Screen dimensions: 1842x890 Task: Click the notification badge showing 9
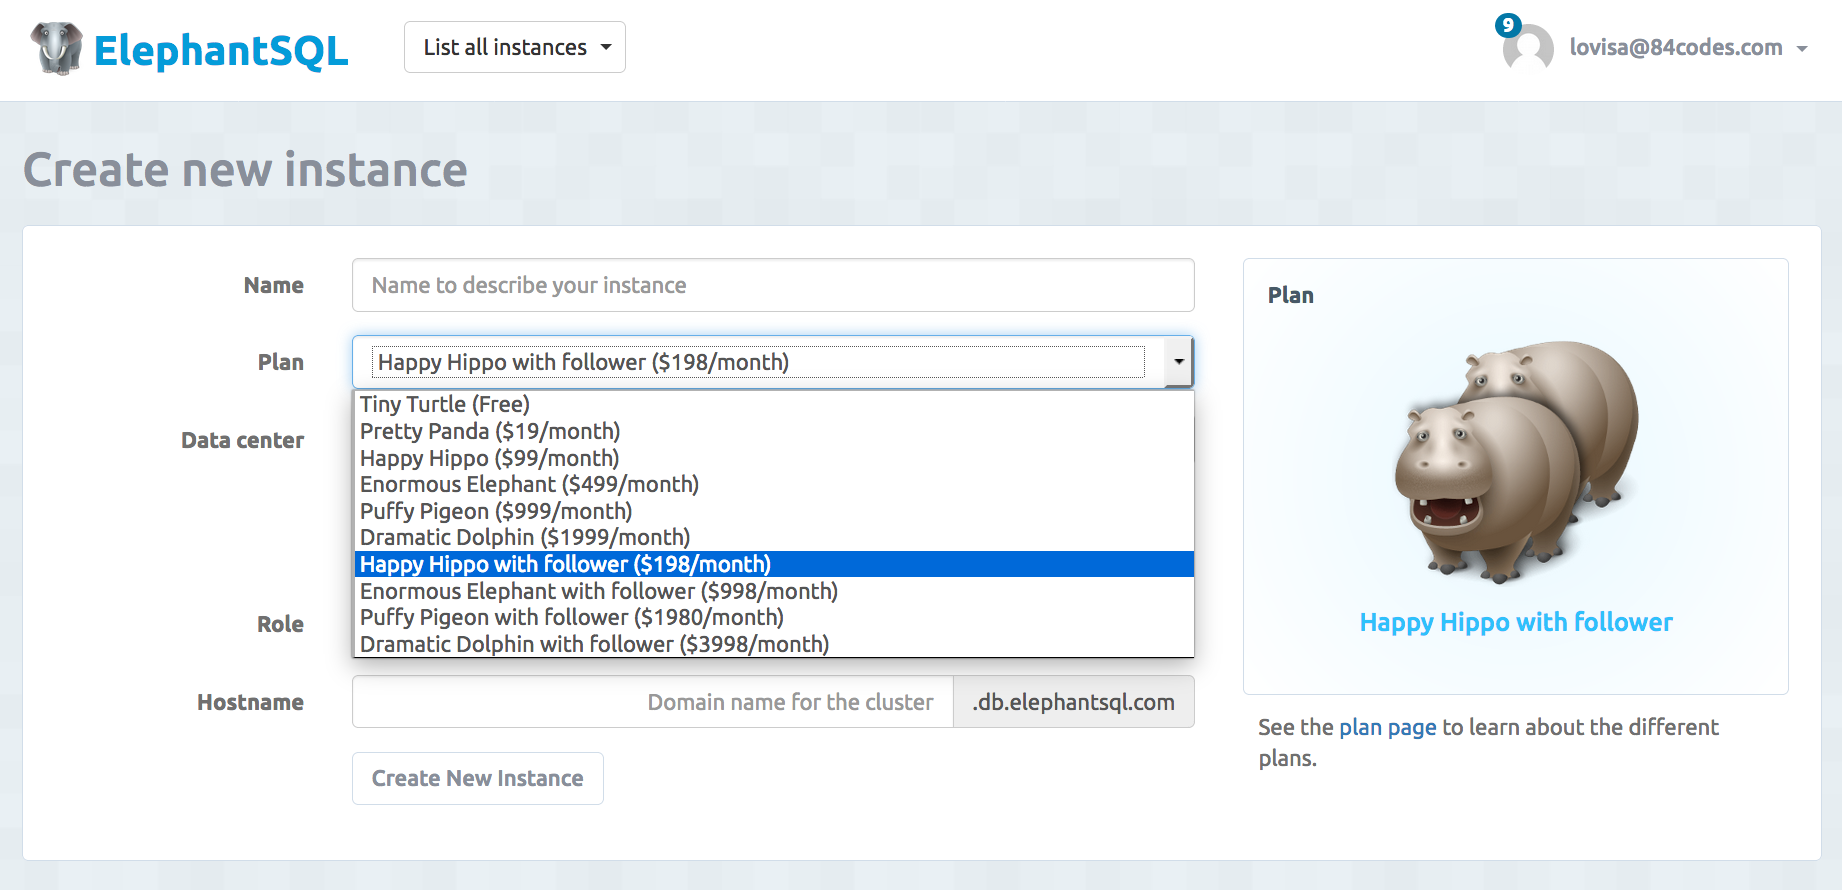(x=1508, y=25)
